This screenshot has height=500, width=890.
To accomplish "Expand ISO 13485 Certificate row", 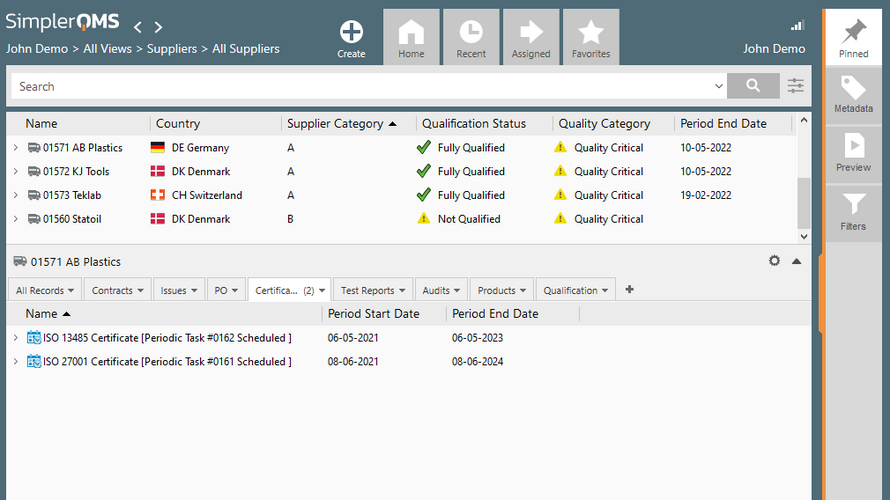I will [15, 338].
